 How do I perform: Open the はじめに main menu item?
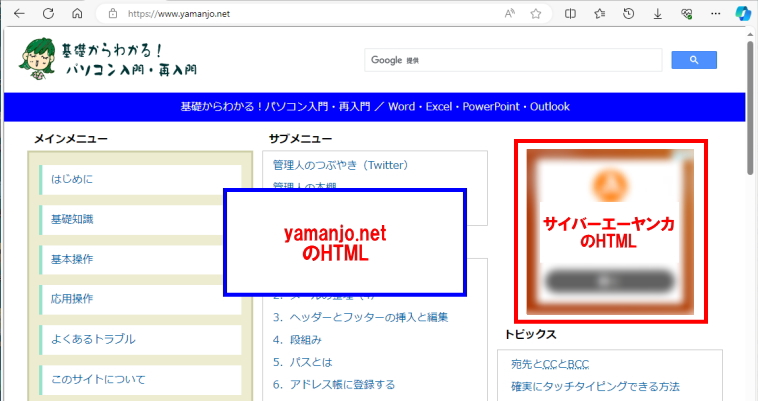[140, 180]
